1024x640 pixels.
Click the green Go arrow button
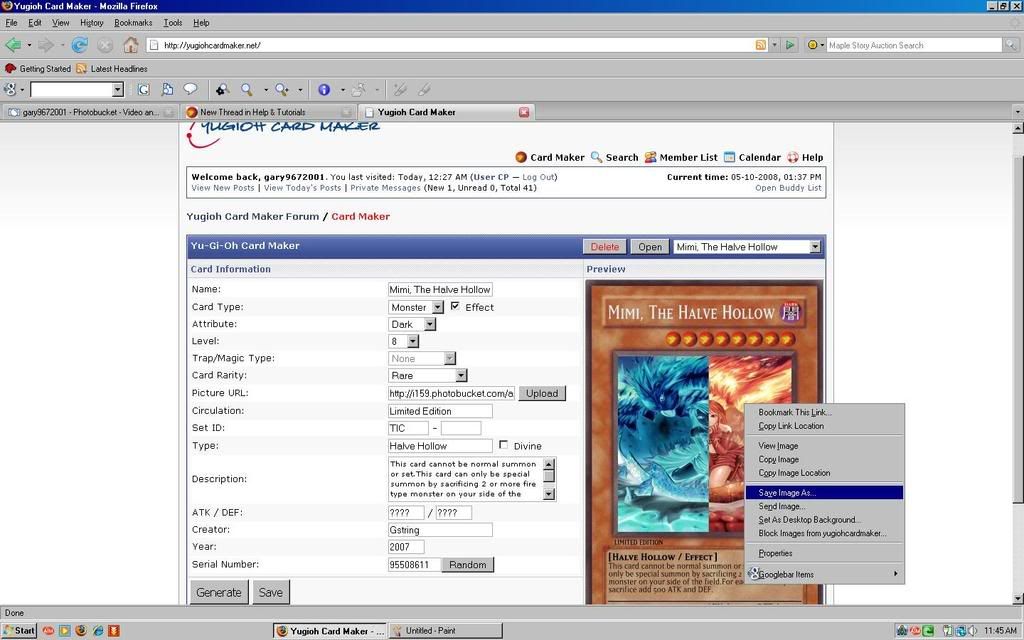[790, 45]
